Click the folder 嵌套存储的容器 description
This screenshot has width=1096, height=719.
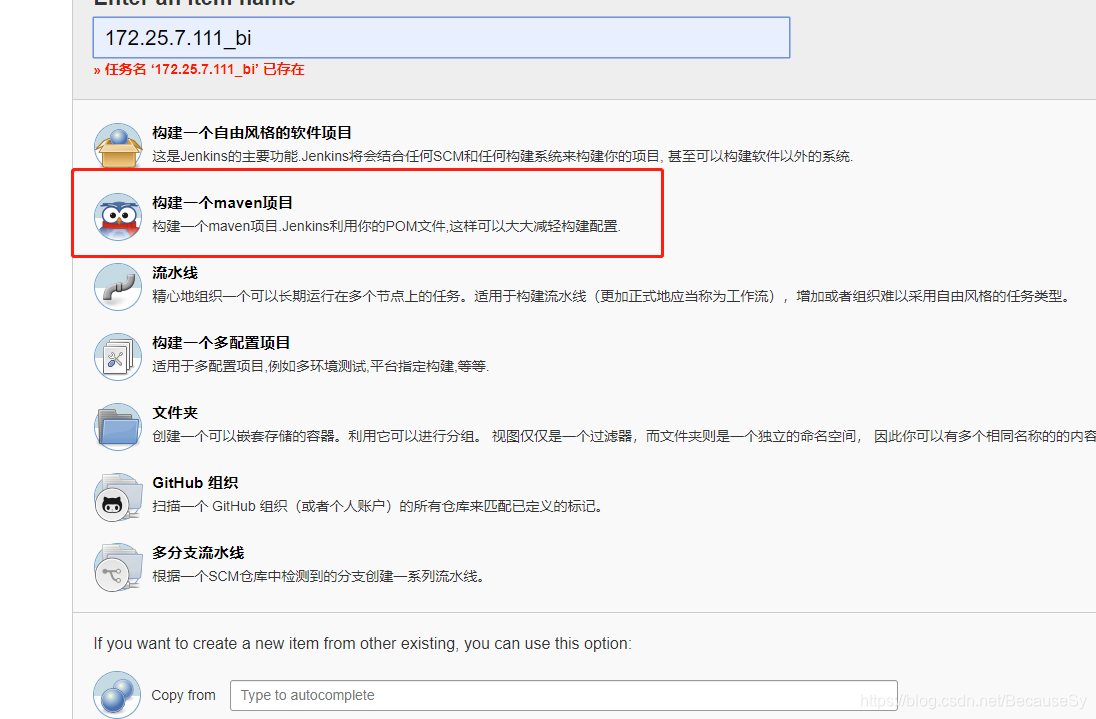pos(624,436)
